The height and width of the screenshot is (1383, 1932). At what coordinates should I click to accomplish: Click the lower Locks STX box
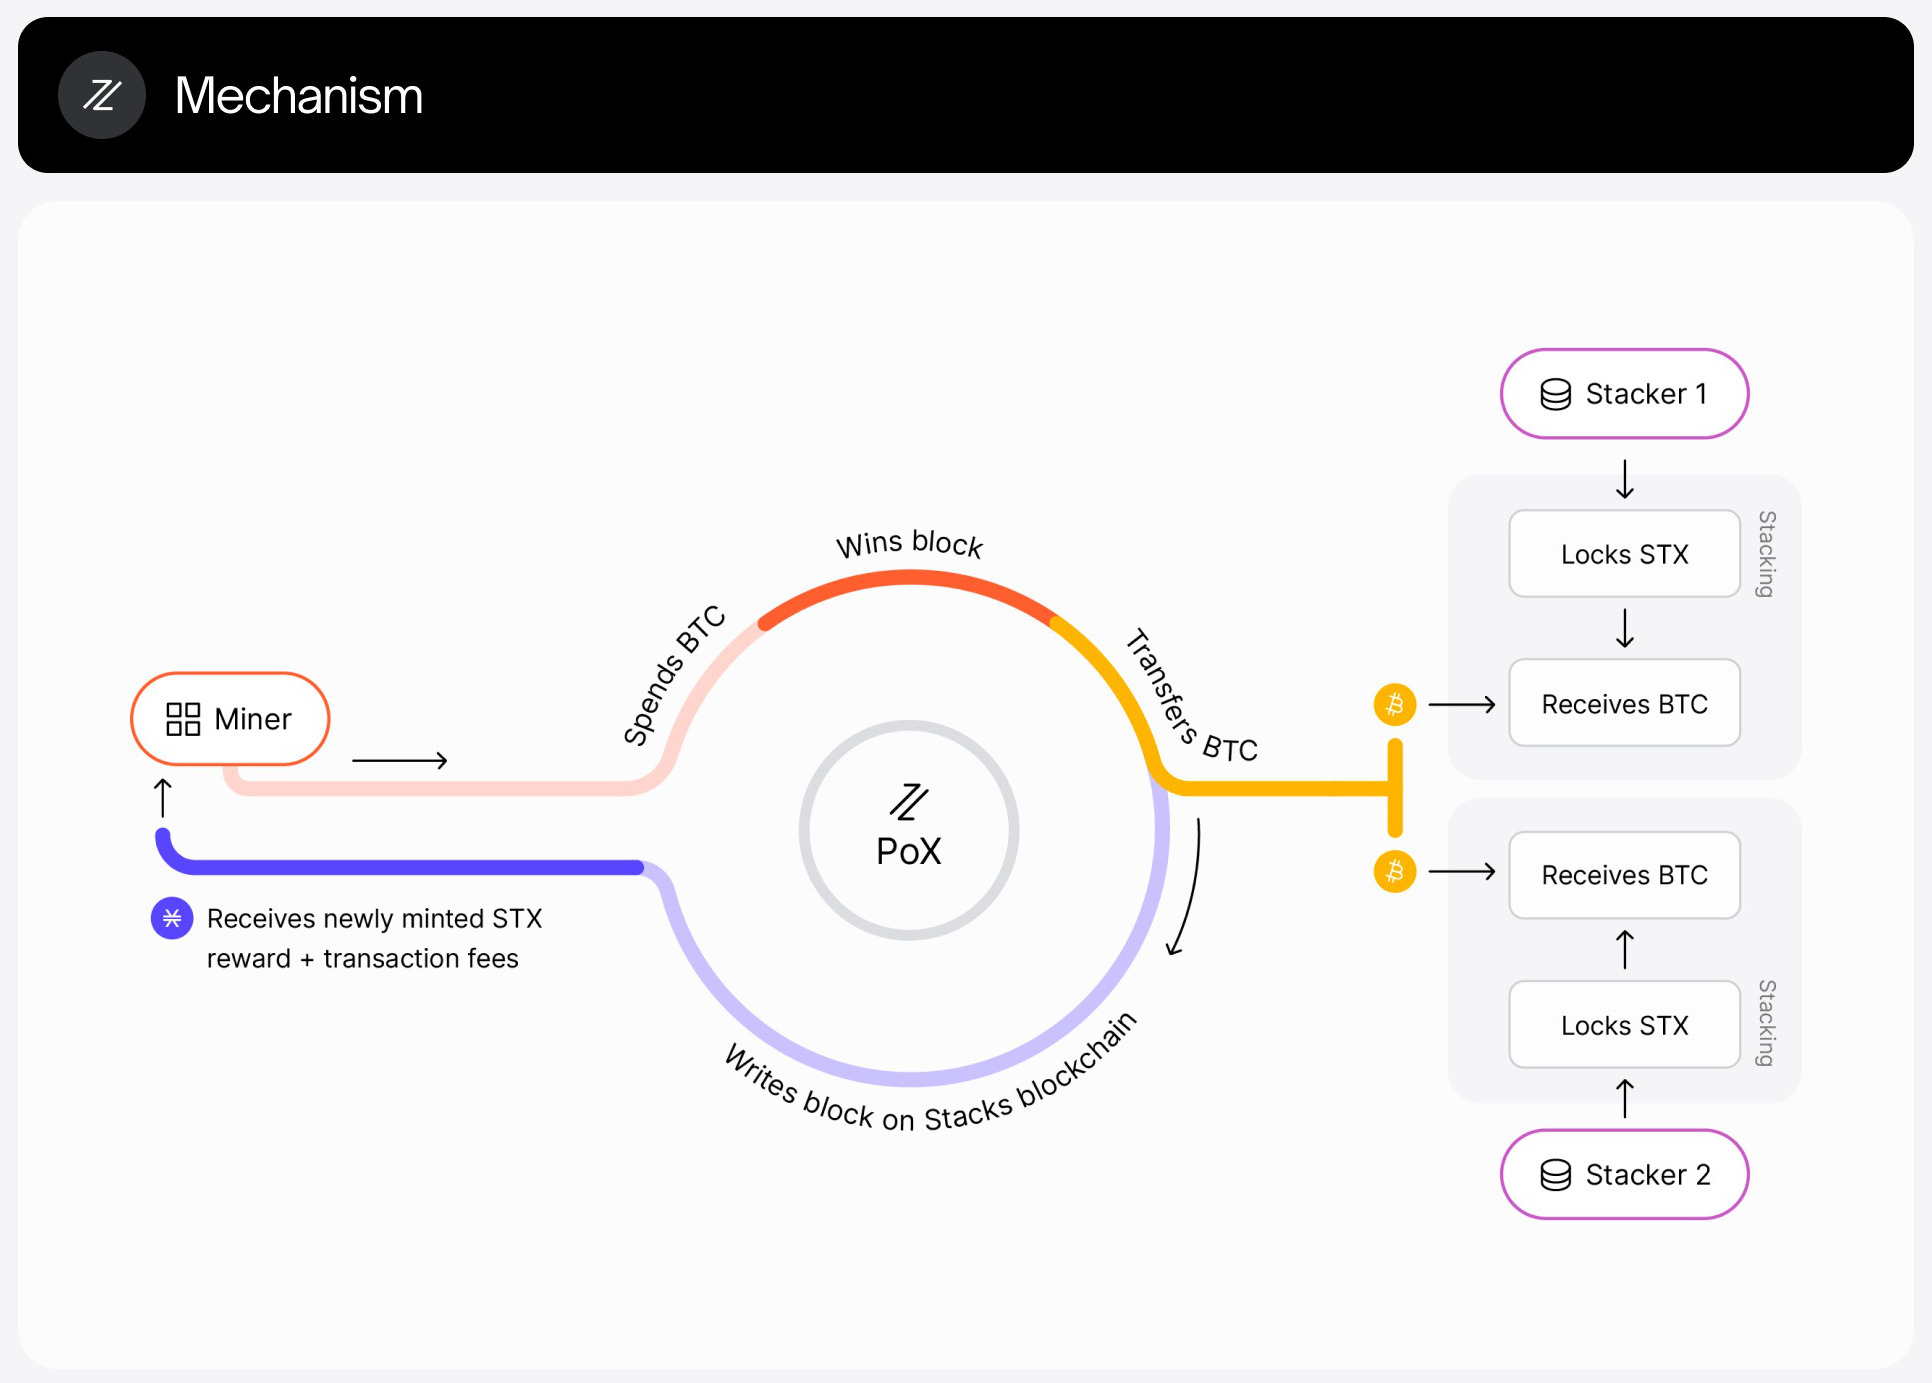pyautogui.click(x=1624, y=1025)
